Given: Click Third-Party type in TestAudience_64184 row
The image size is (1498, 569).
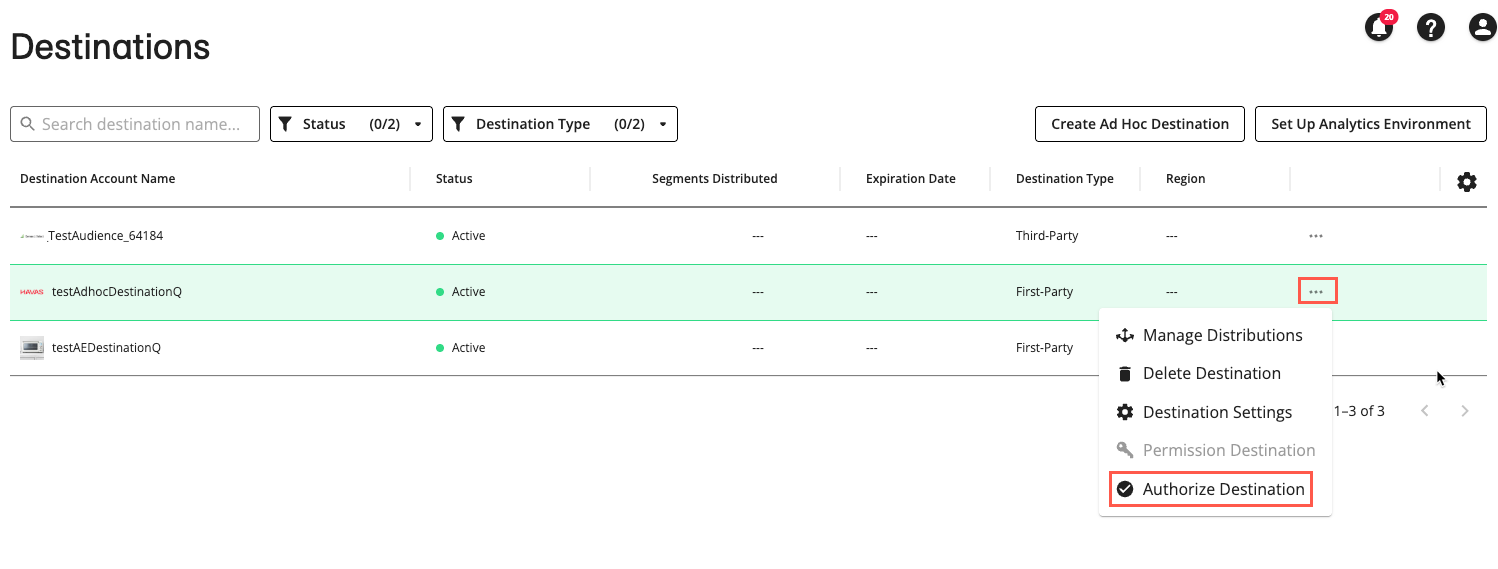Looking at the screenshot, I should 1047,236.
